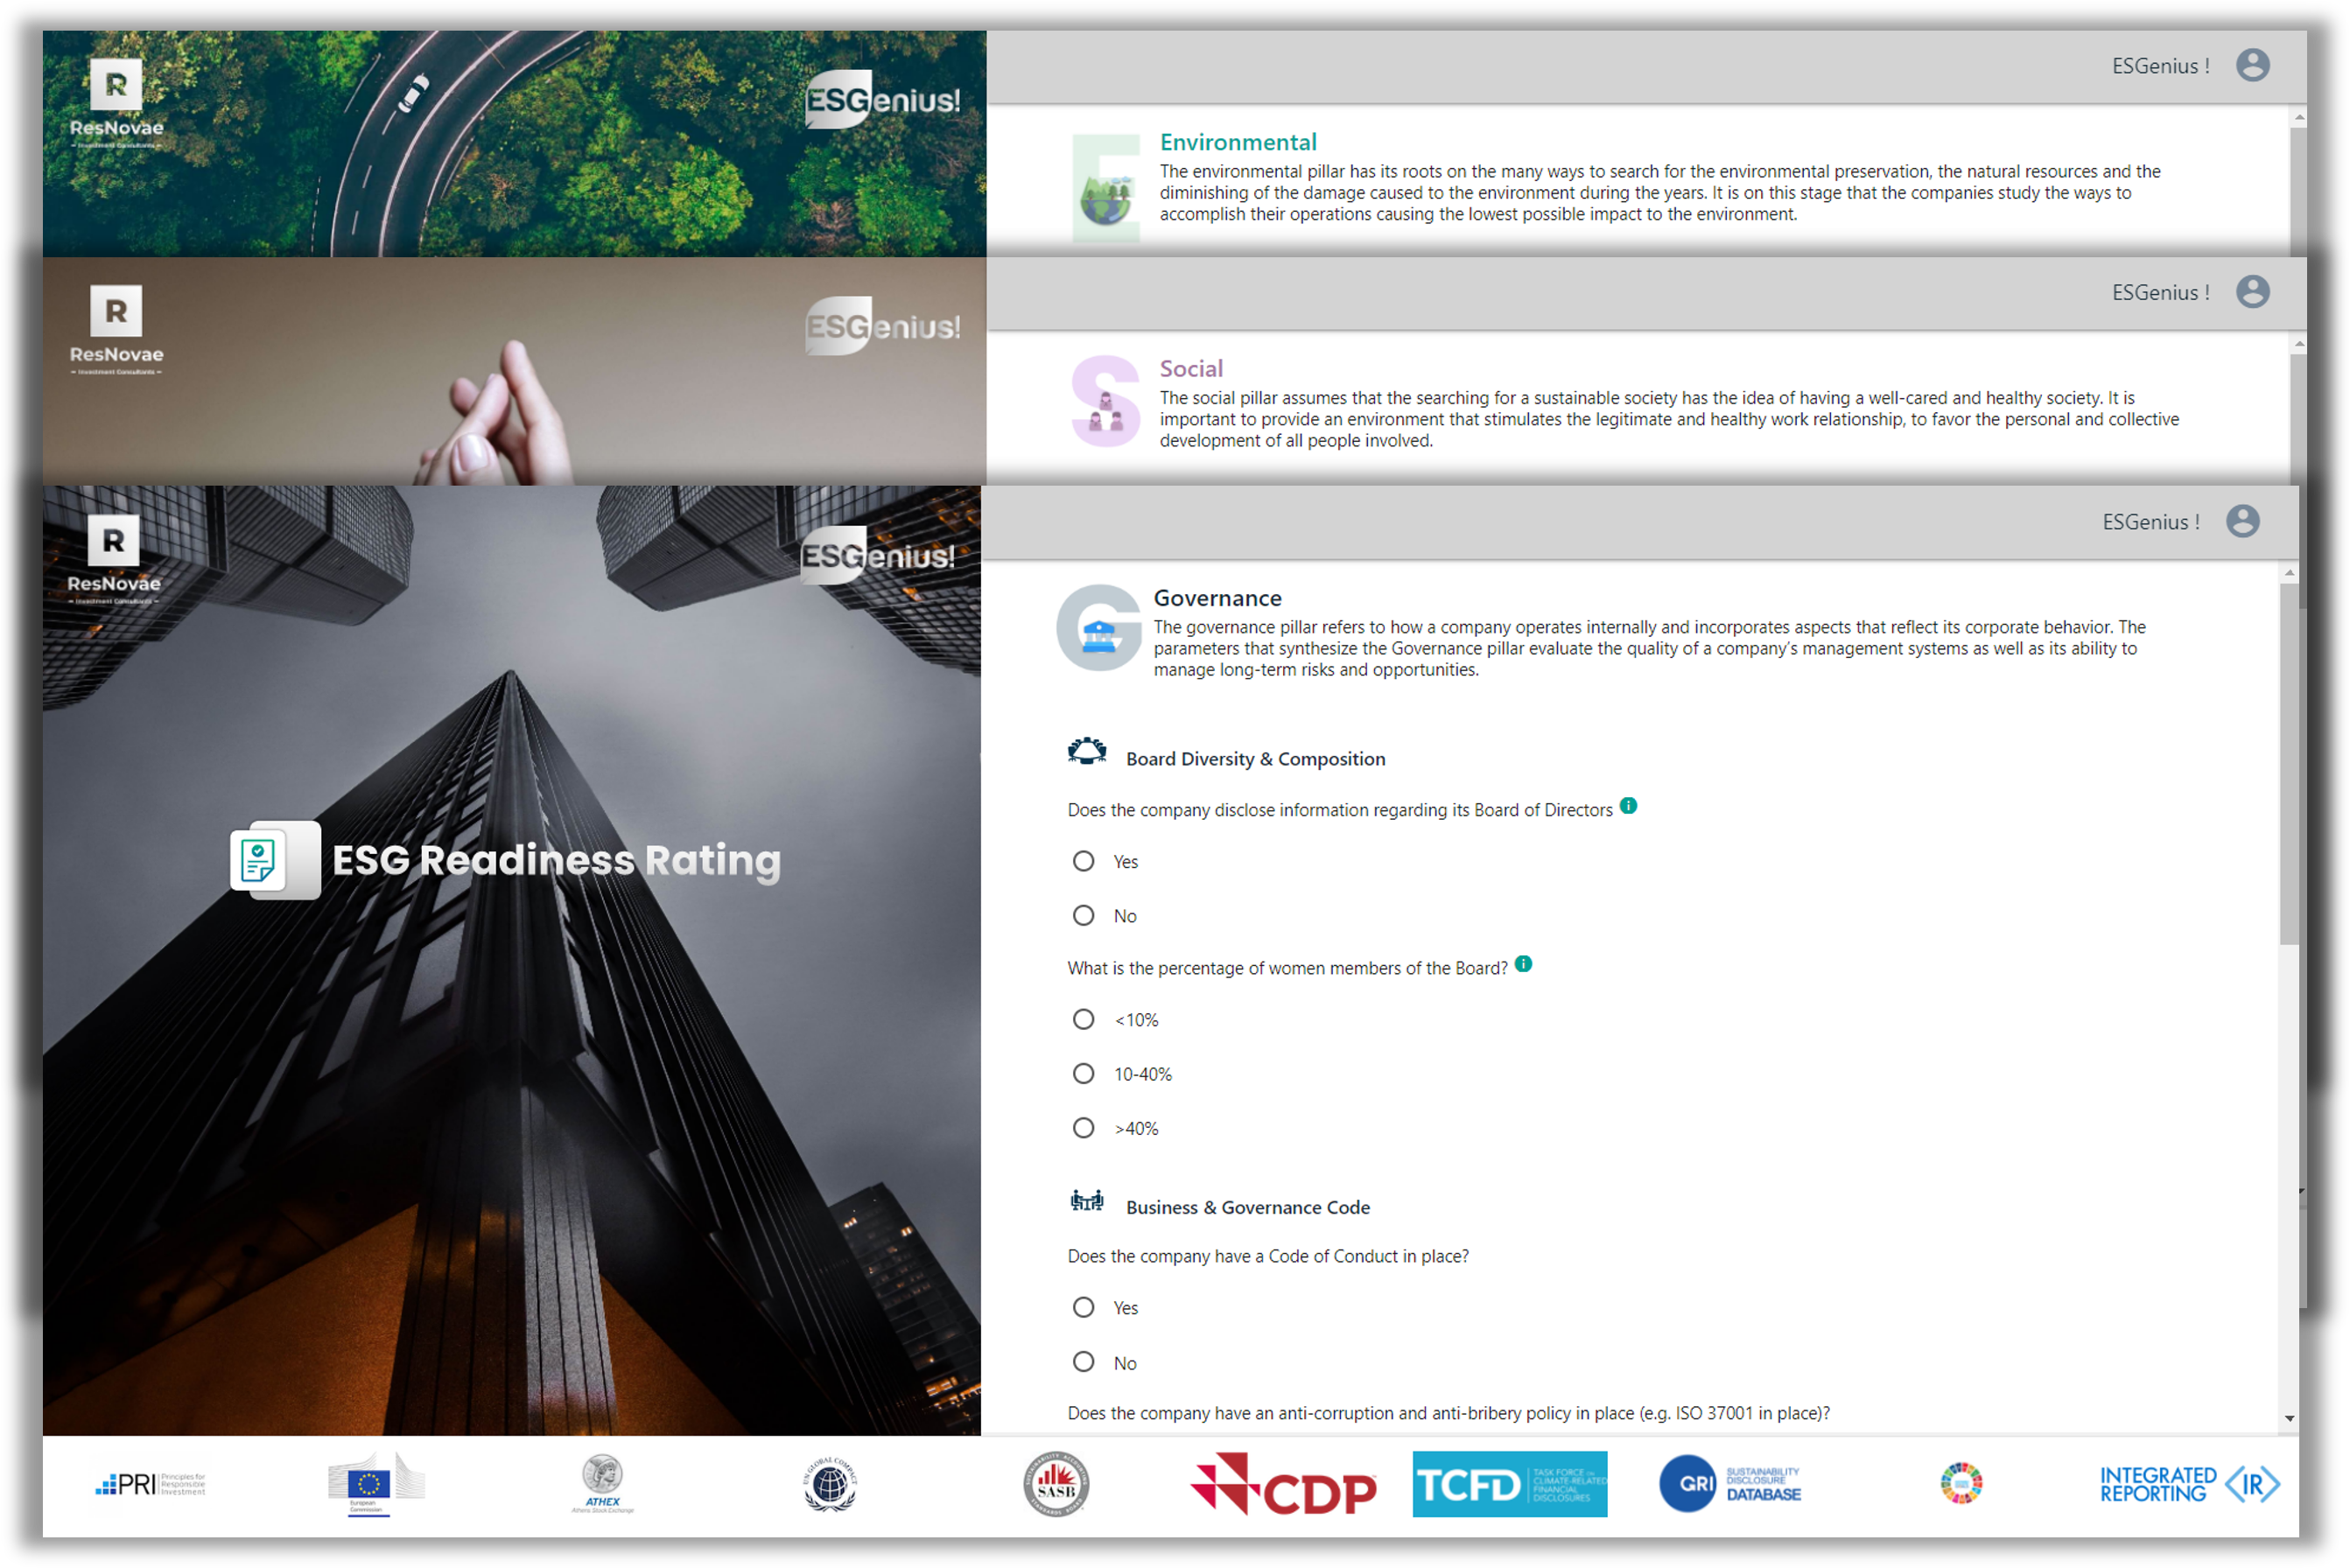Click the Governance section heading
Viewport: 2350px width, 1568px height.
(x=1218, y=597)
